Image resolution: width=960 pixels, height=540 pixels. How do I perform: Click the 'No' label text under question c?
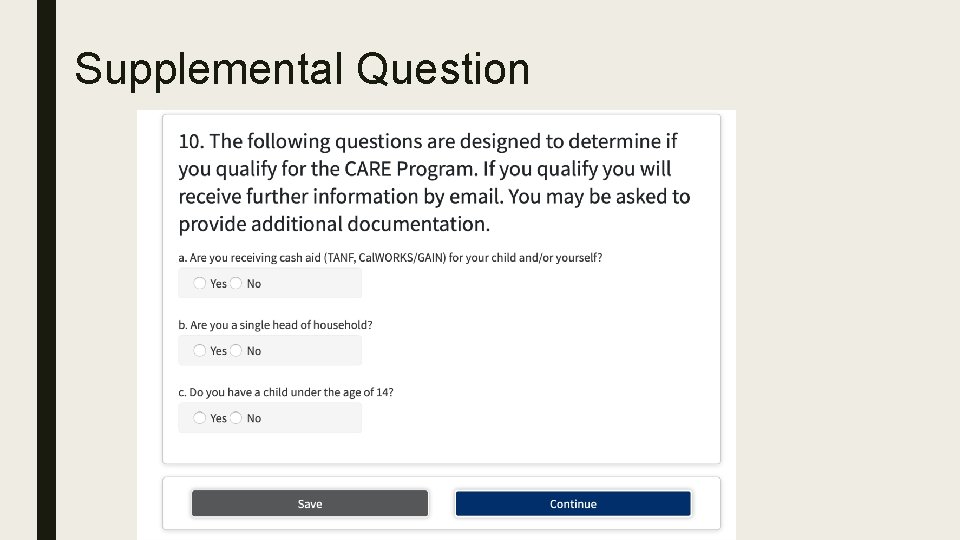point(254,418)
